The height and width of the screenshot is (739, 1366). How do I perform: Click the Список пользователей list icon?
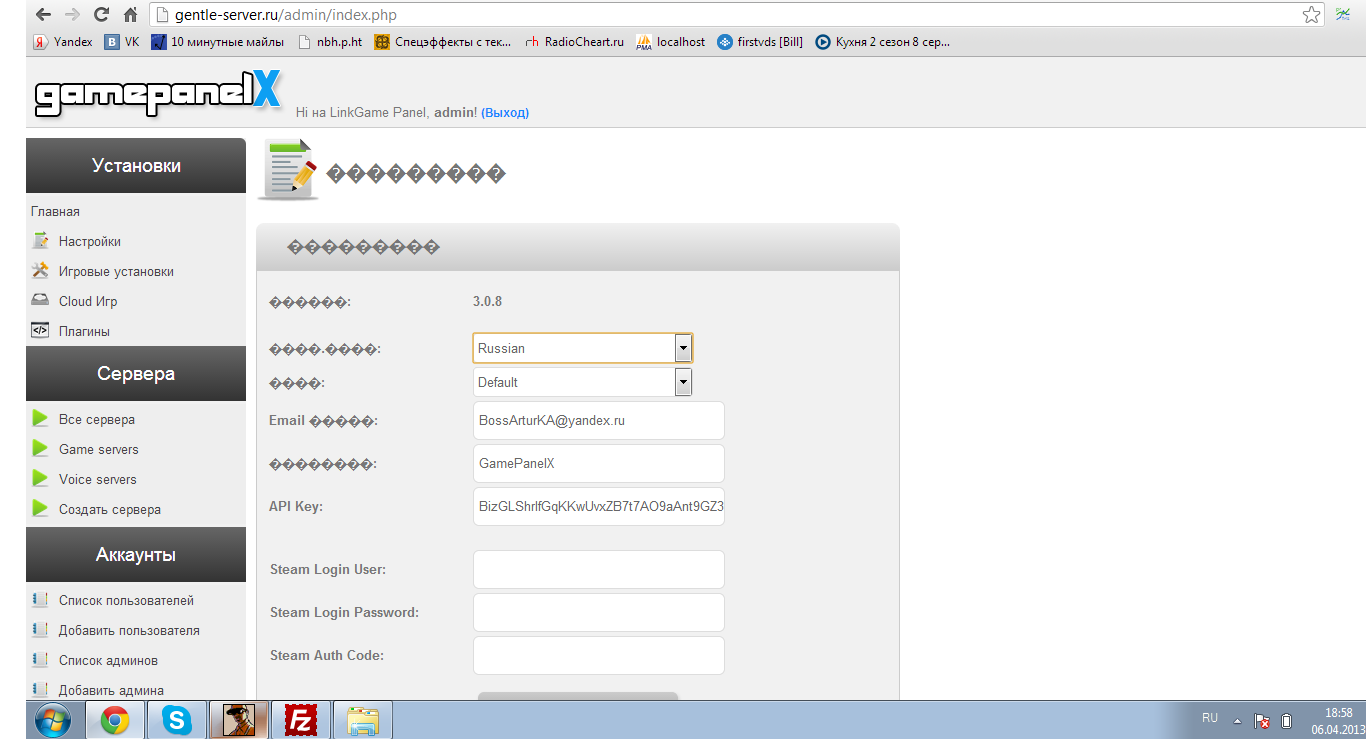pyautogui.click(x=40, y=600)
